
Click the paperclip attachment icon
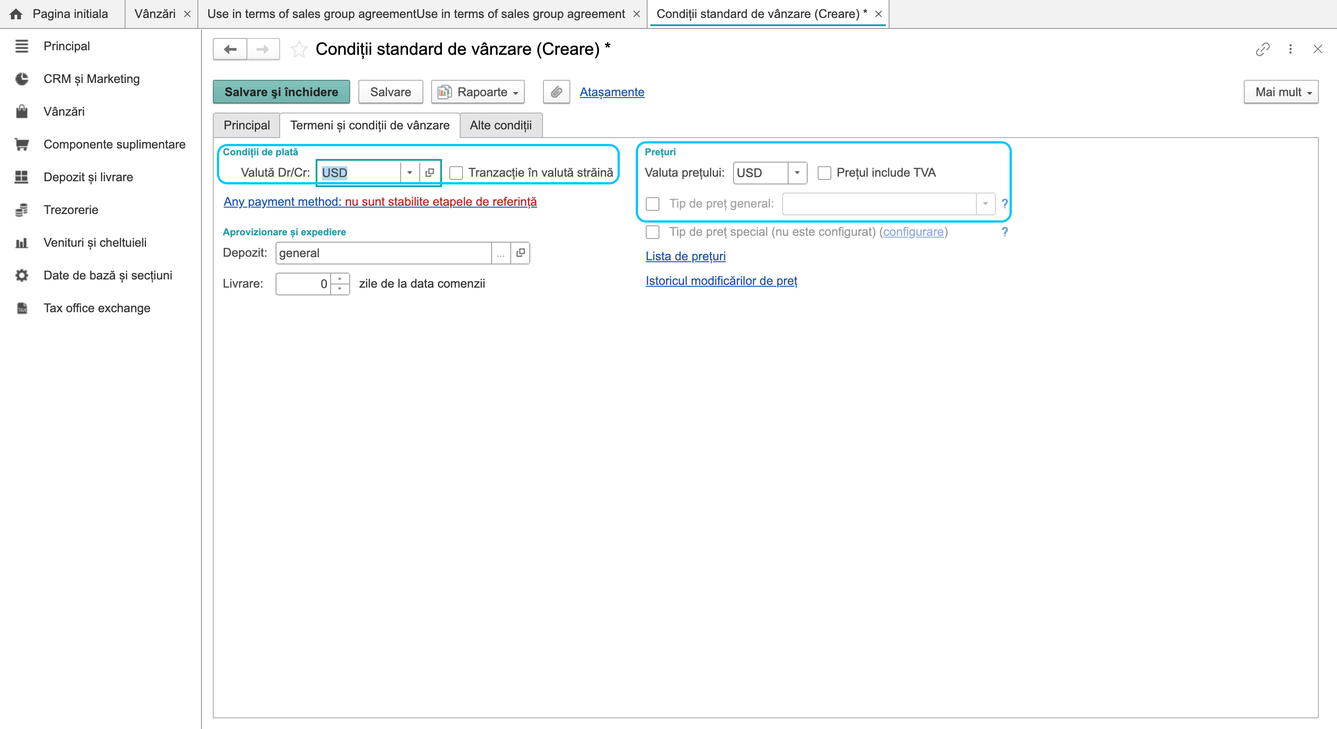point(557,92)
